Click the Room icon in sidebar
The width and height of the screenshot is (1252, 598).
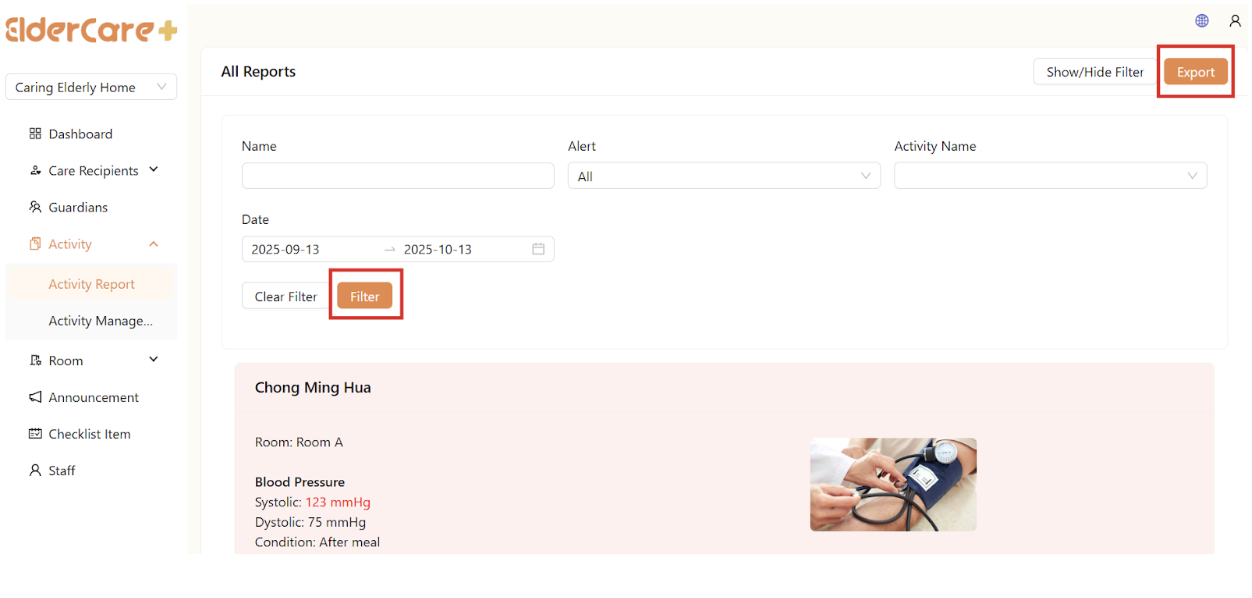[33, 360]
